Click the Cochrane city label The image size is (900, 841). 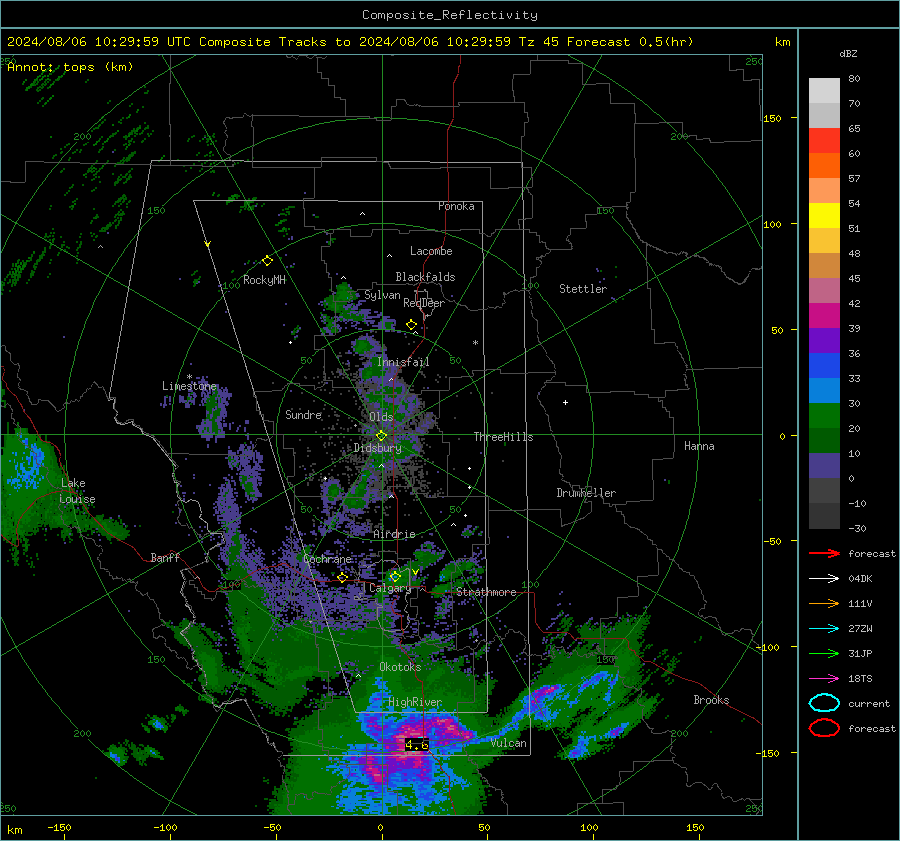point(327,559)
